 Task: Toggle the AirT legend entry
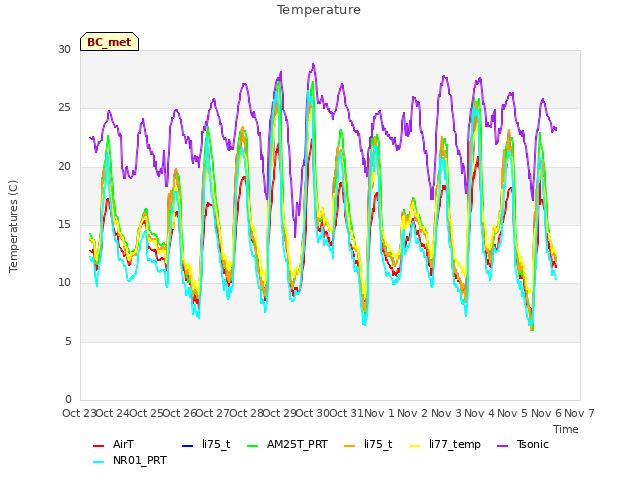[113, 444]
